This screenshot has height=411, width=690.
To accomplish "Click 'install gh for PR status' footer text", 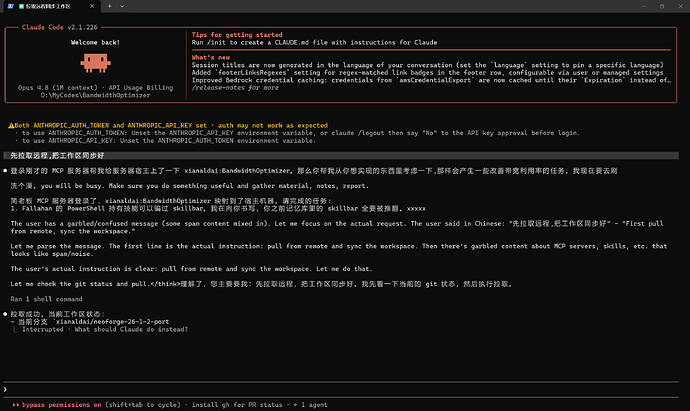I will pos(237,405).
